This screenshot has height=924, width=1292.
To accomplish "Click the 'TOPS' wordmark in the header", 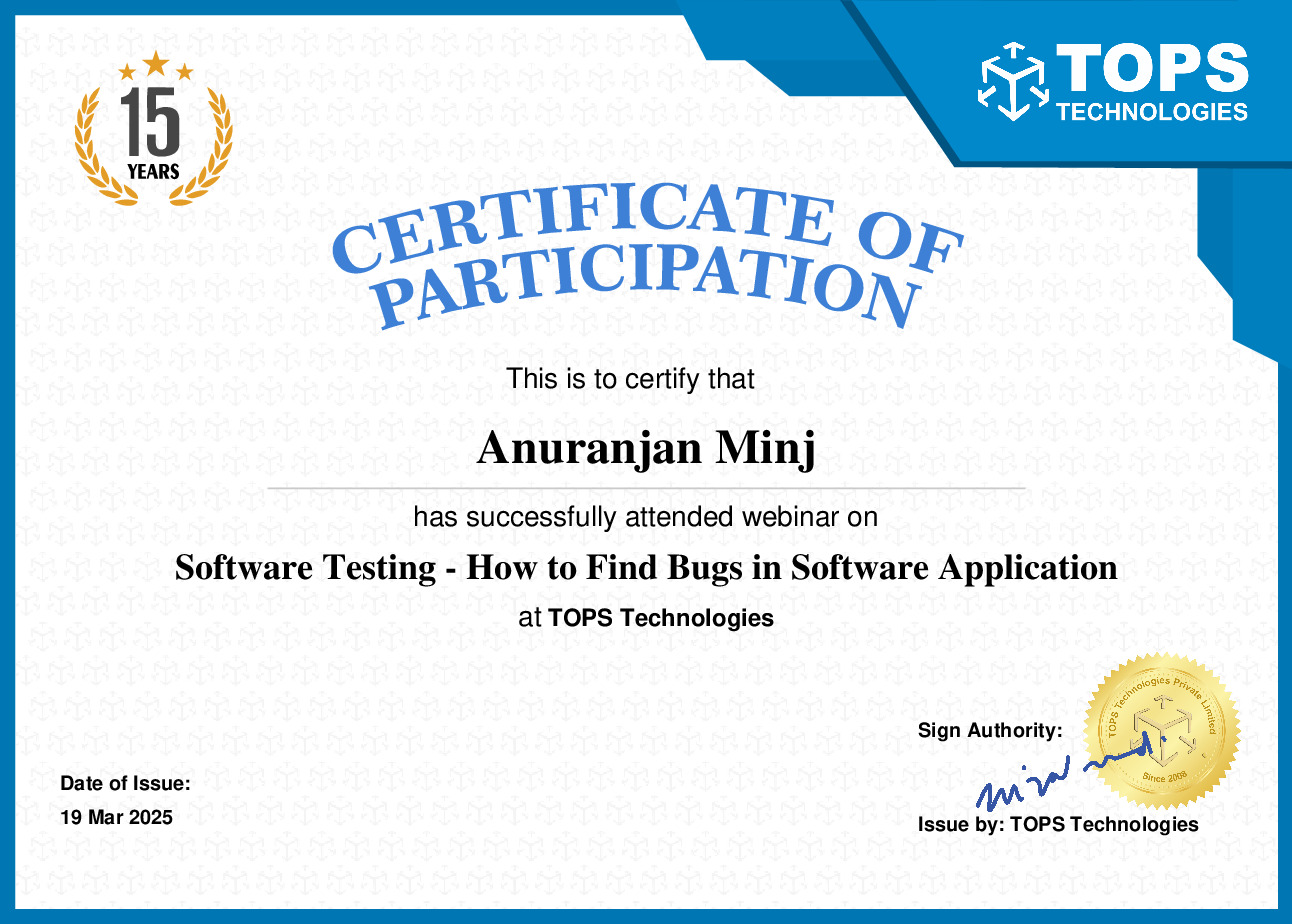I will pos(1152,68).
